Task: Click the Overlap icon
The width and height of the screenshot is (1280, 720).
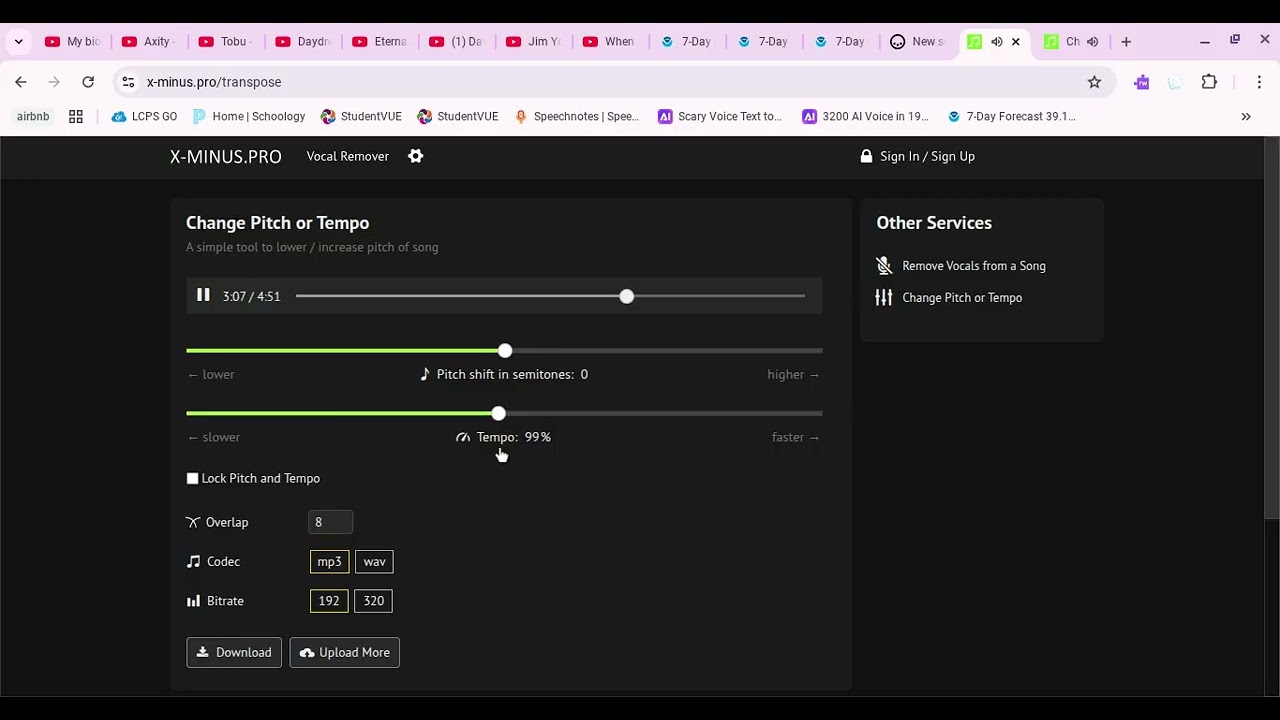Action: click(x=193, y=522)
